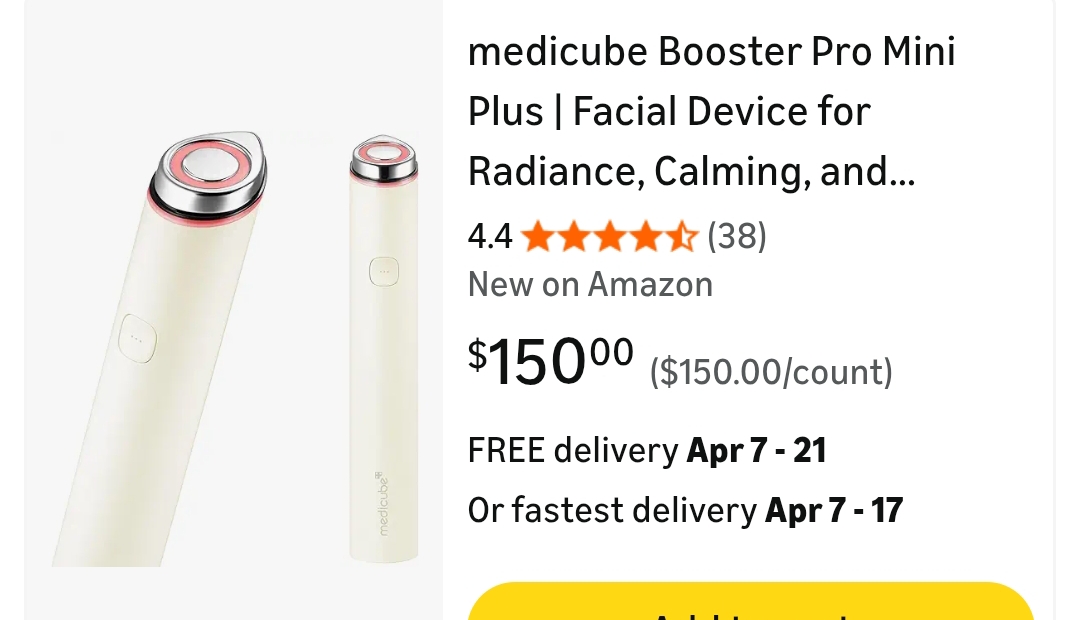Screen dimensions: 1080x620
Task: Click the FREE delivery Apr 7 - 21 text
Action: [647, 451]
